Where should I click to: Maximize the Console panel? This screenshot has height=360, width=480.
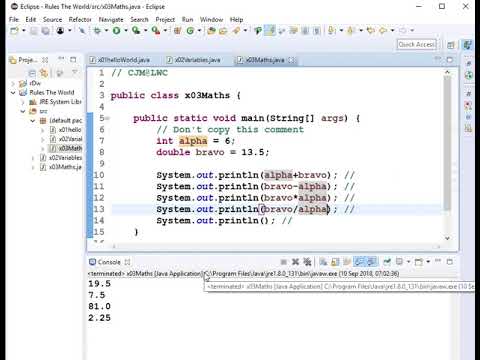[449, 262]
